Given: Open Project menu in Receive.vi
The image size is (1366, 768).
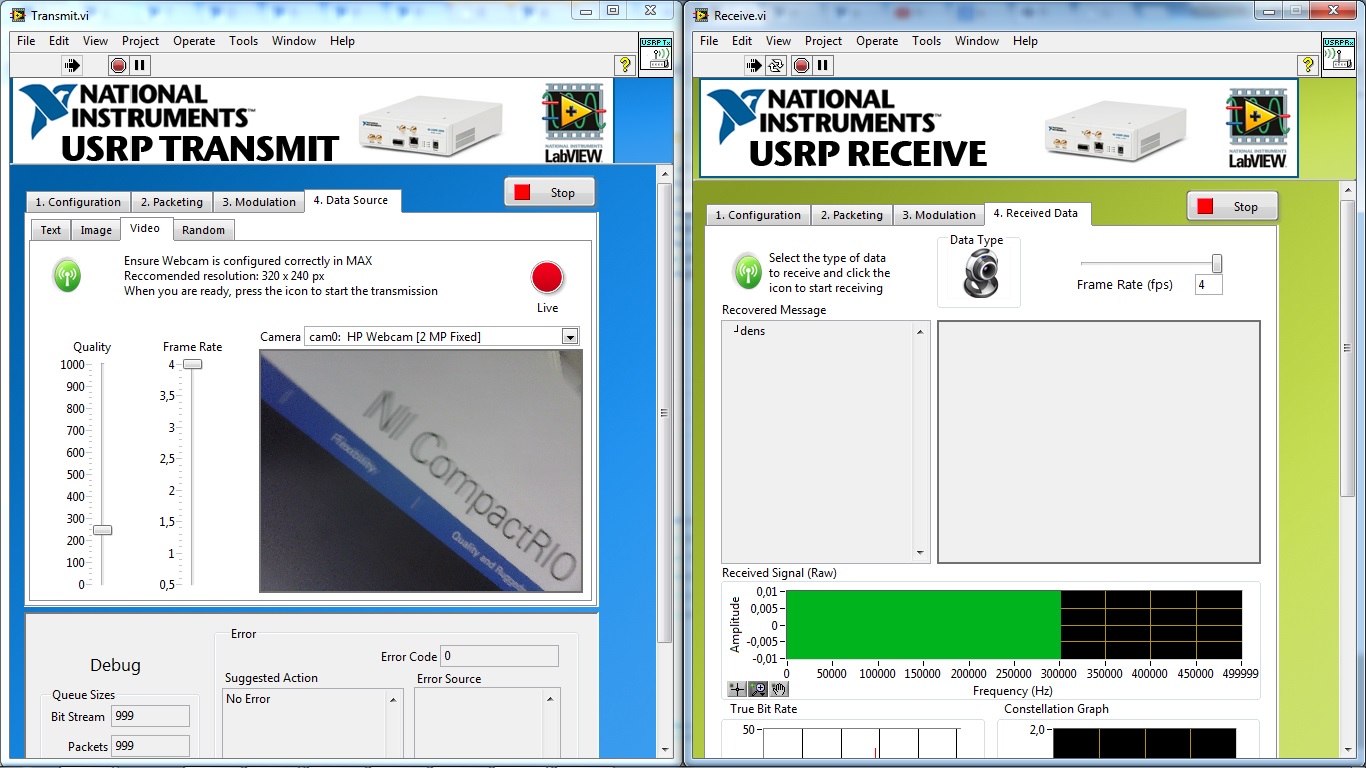Looking at the screenshot, I should point(823,41).
